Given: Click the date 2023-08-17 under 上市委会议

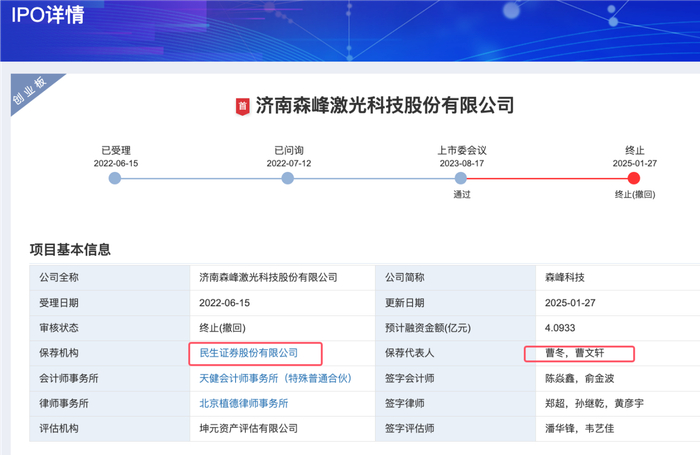Looking at the screenshot, I should click(x=462, y=163).
